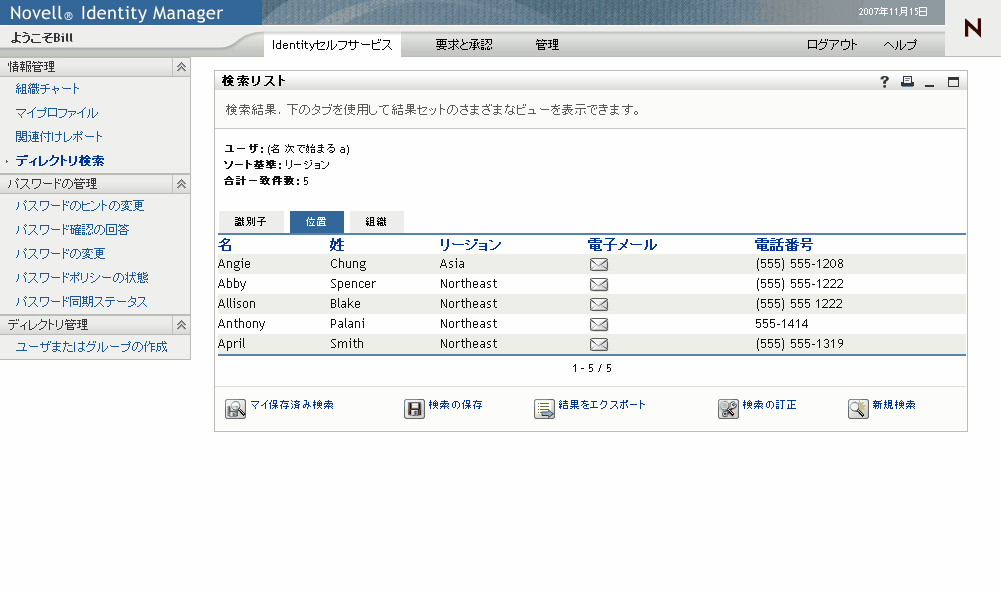Click phone number (555) 555-1208
The image size is (1001, 592).
click(800, 264)
